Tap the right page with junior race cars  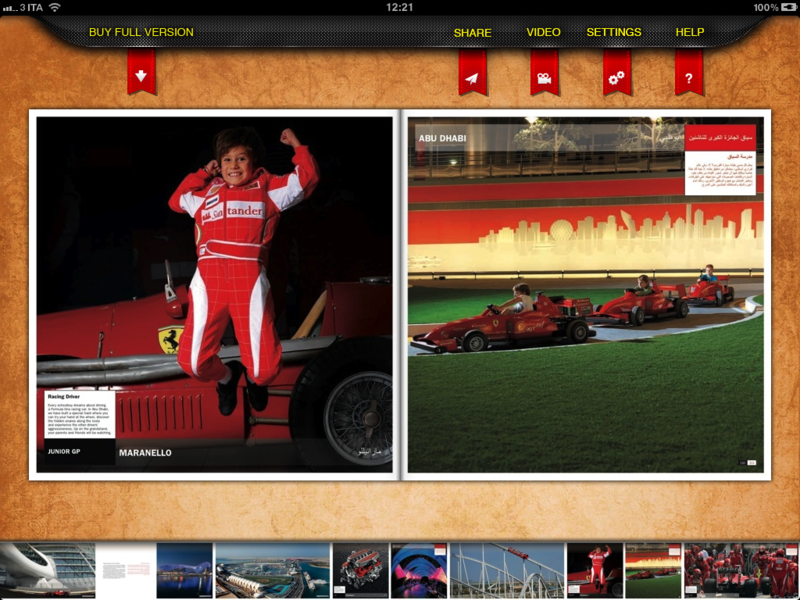pyautogui.click(x=586, y=294)
